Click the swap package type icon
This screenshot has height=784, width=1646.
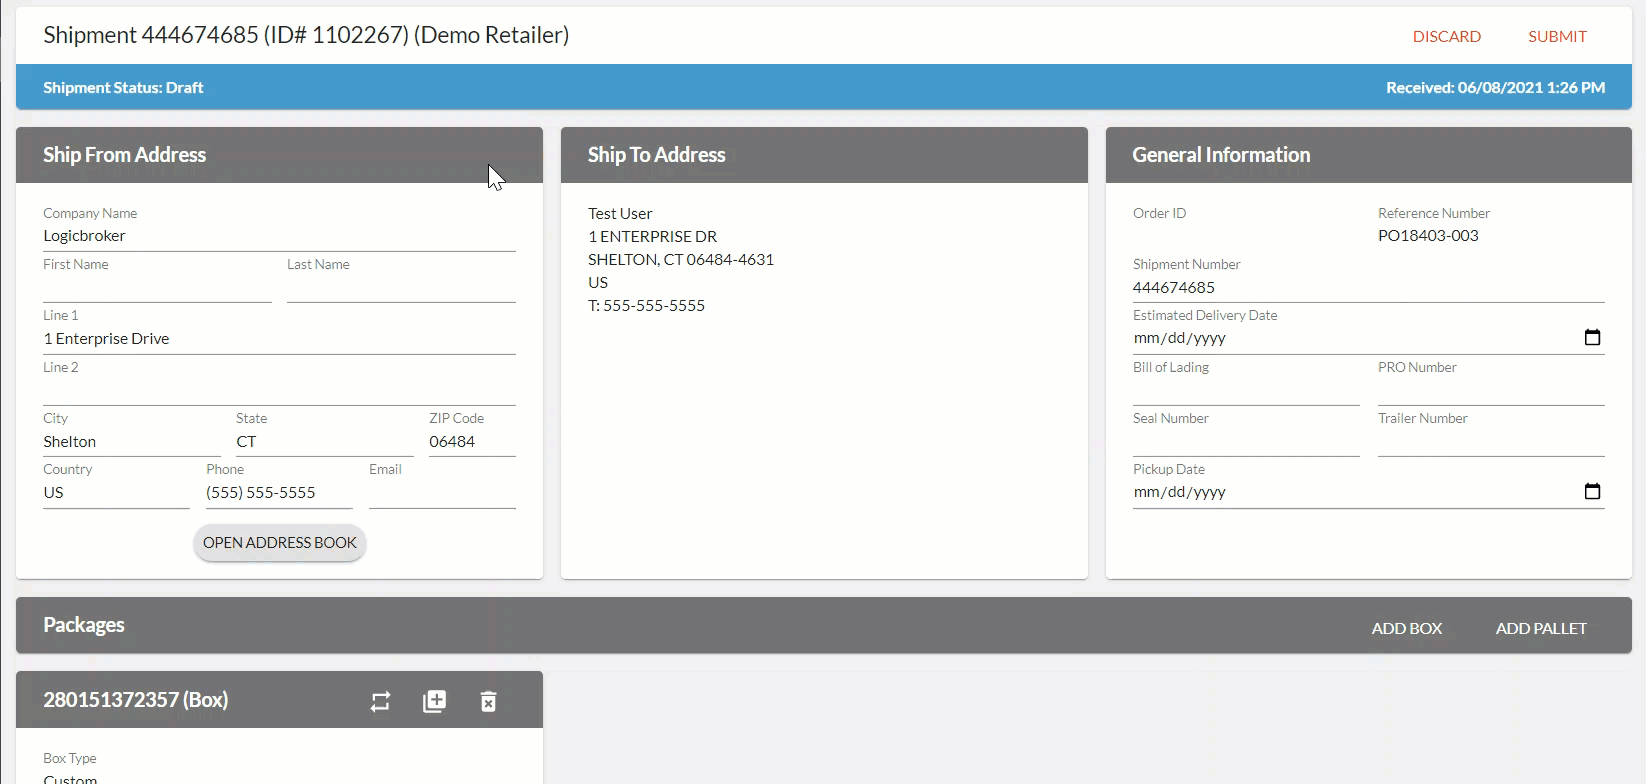click(x=380, y=701)
